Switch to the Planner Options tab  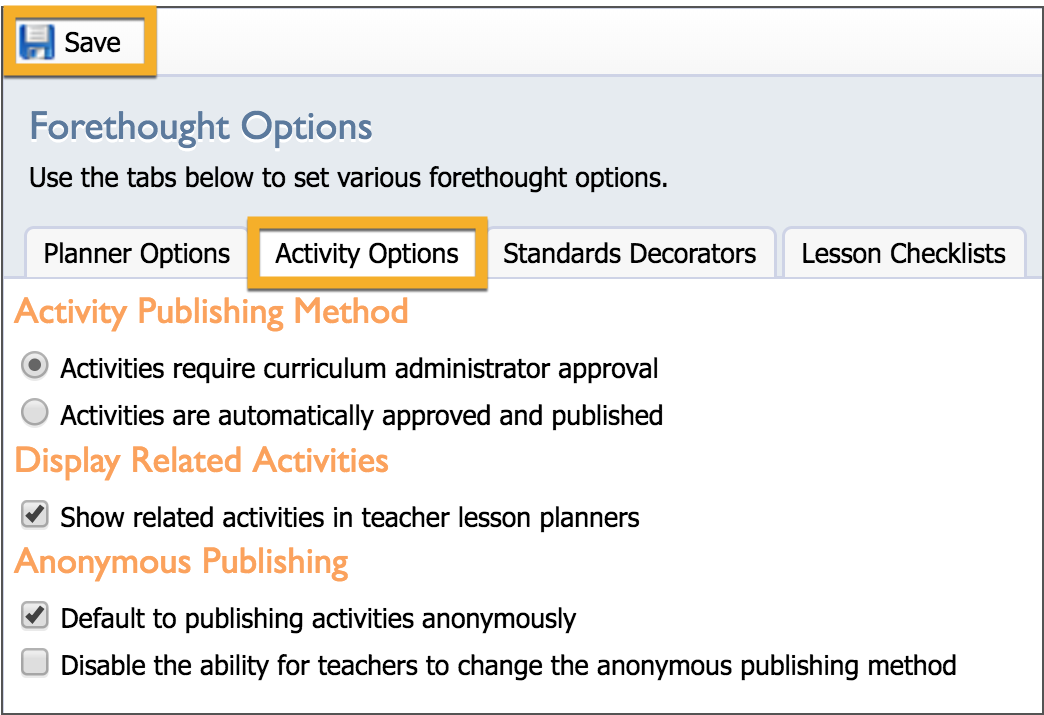[x=136, y=254]
